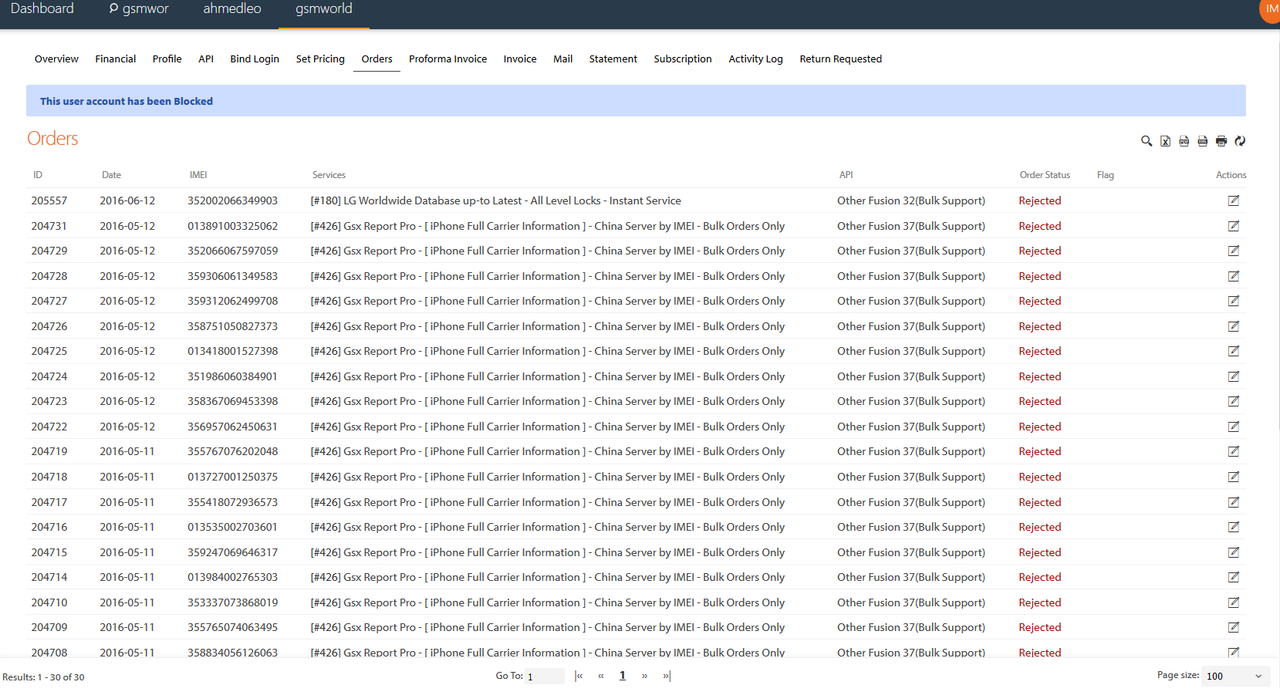Open edit action for order 204709
Viewport: 1280px width, 688px height.
tap(1233, 627)
